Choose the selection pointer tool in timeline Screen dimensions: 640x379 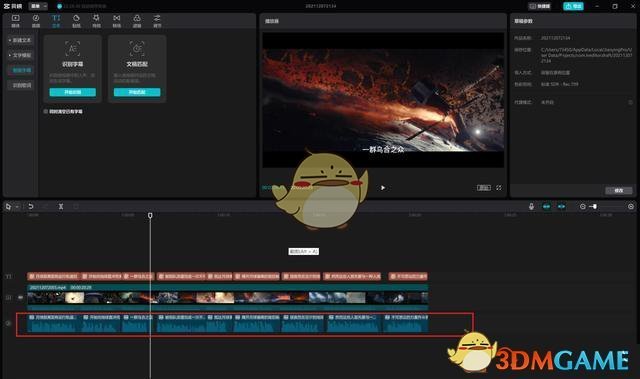[x=8, y=207]
